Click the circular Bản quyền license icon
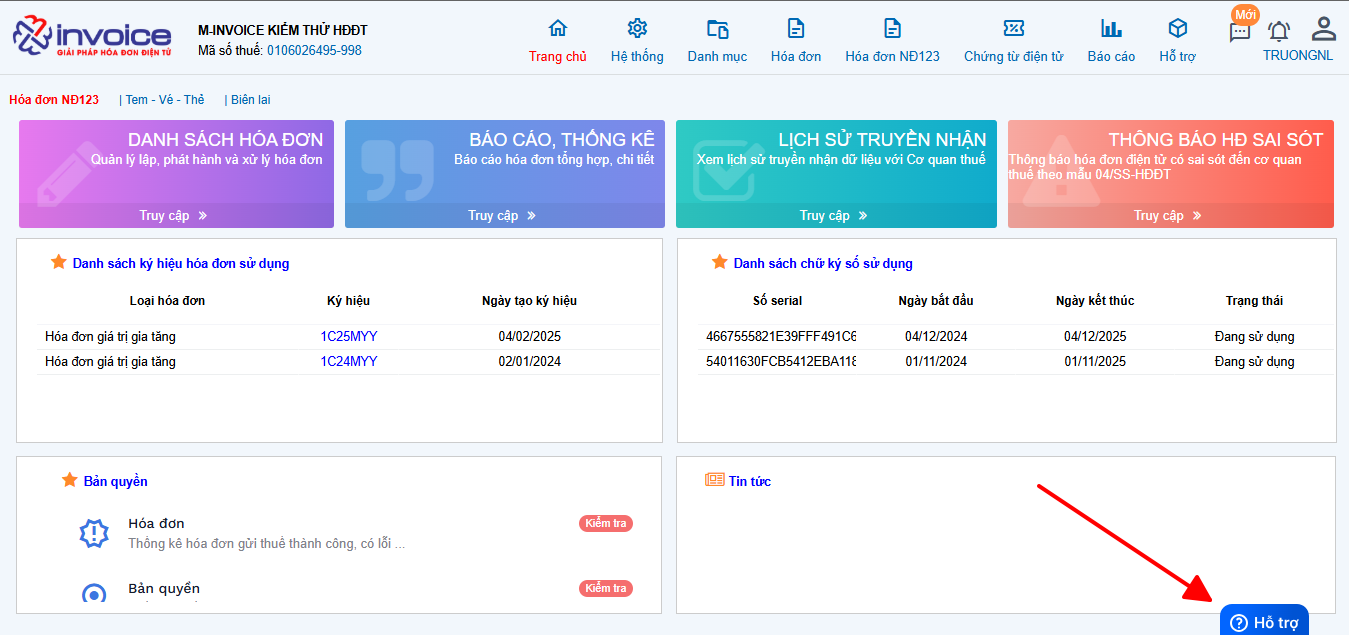Screen dimensions: 1349x635 94,593
